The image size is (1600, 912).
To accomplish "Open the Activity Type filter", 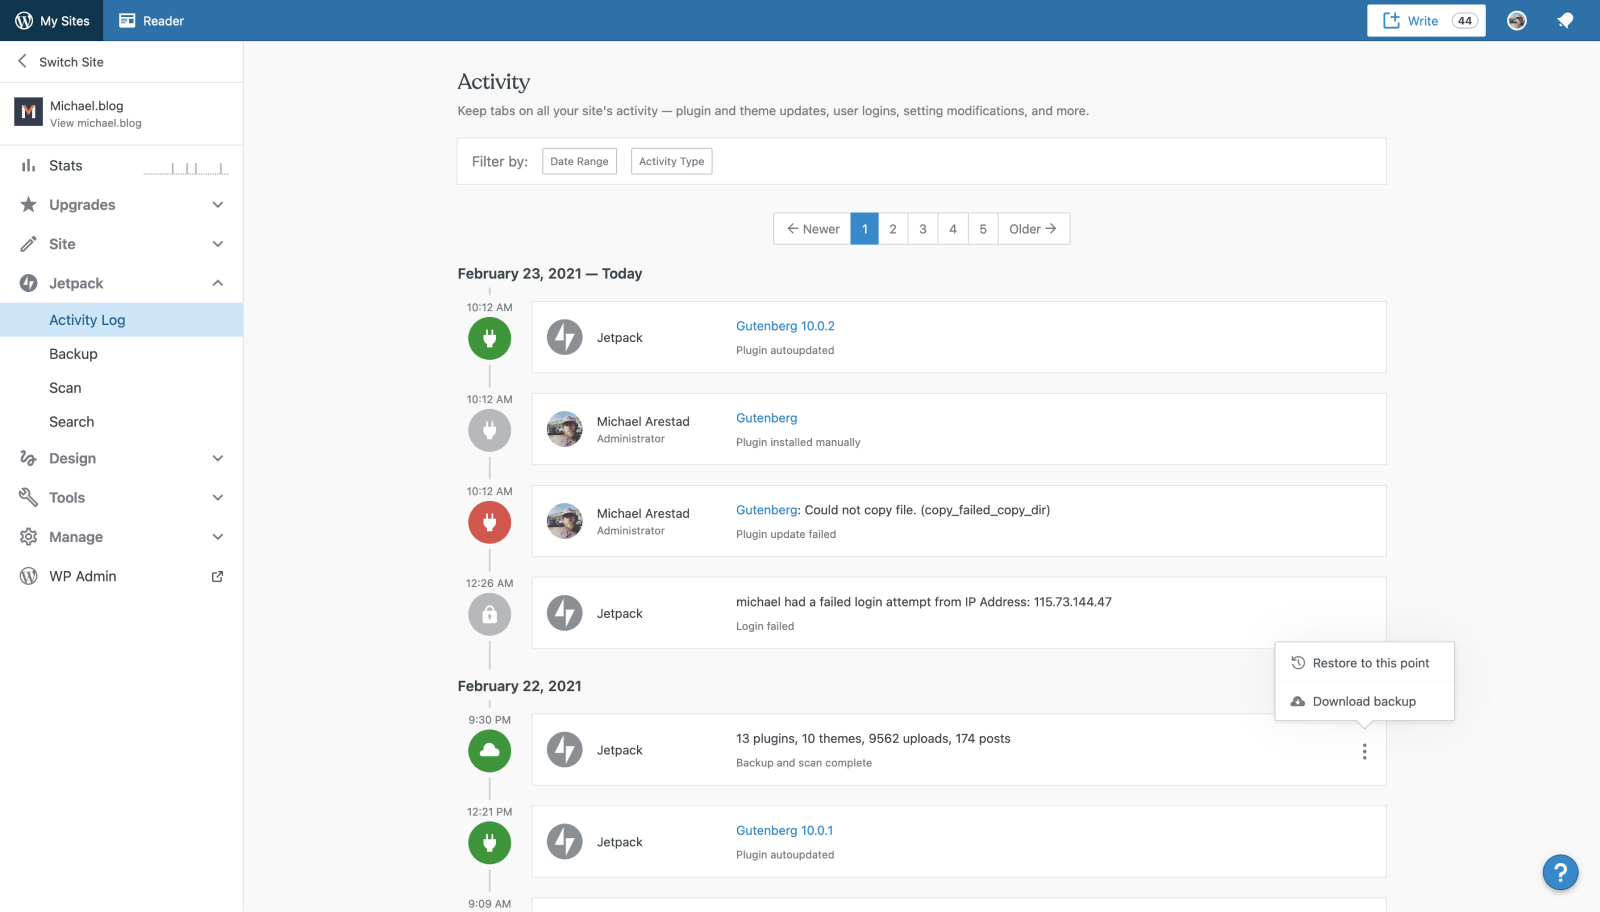I will [671, 161].
